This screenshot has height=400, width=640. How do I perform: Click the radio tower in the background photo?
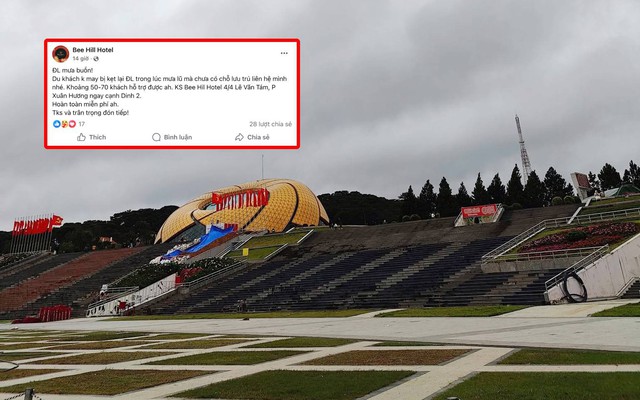(x=523, y=148)
